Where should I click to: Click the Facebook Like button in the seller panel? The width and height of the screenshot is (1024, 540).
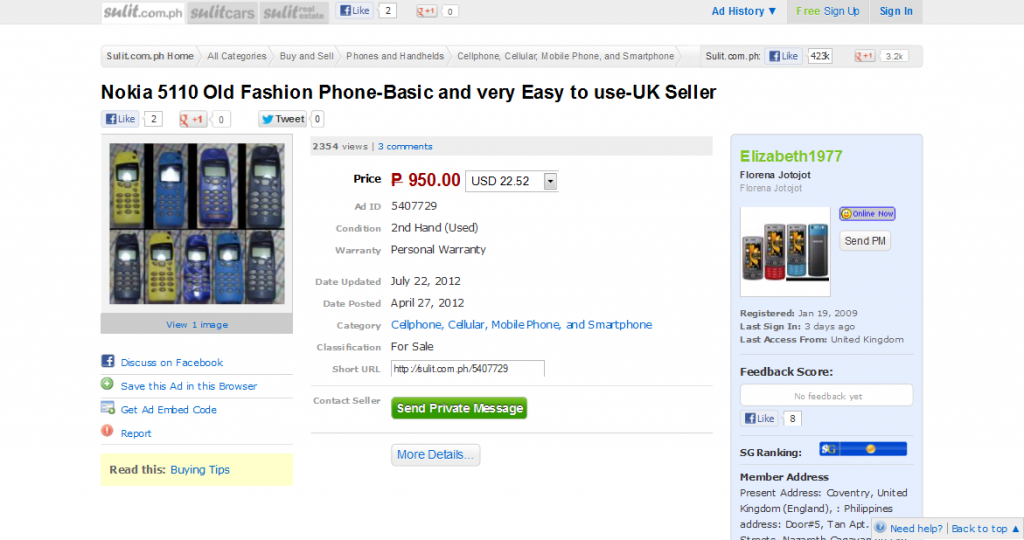[760, 419]
